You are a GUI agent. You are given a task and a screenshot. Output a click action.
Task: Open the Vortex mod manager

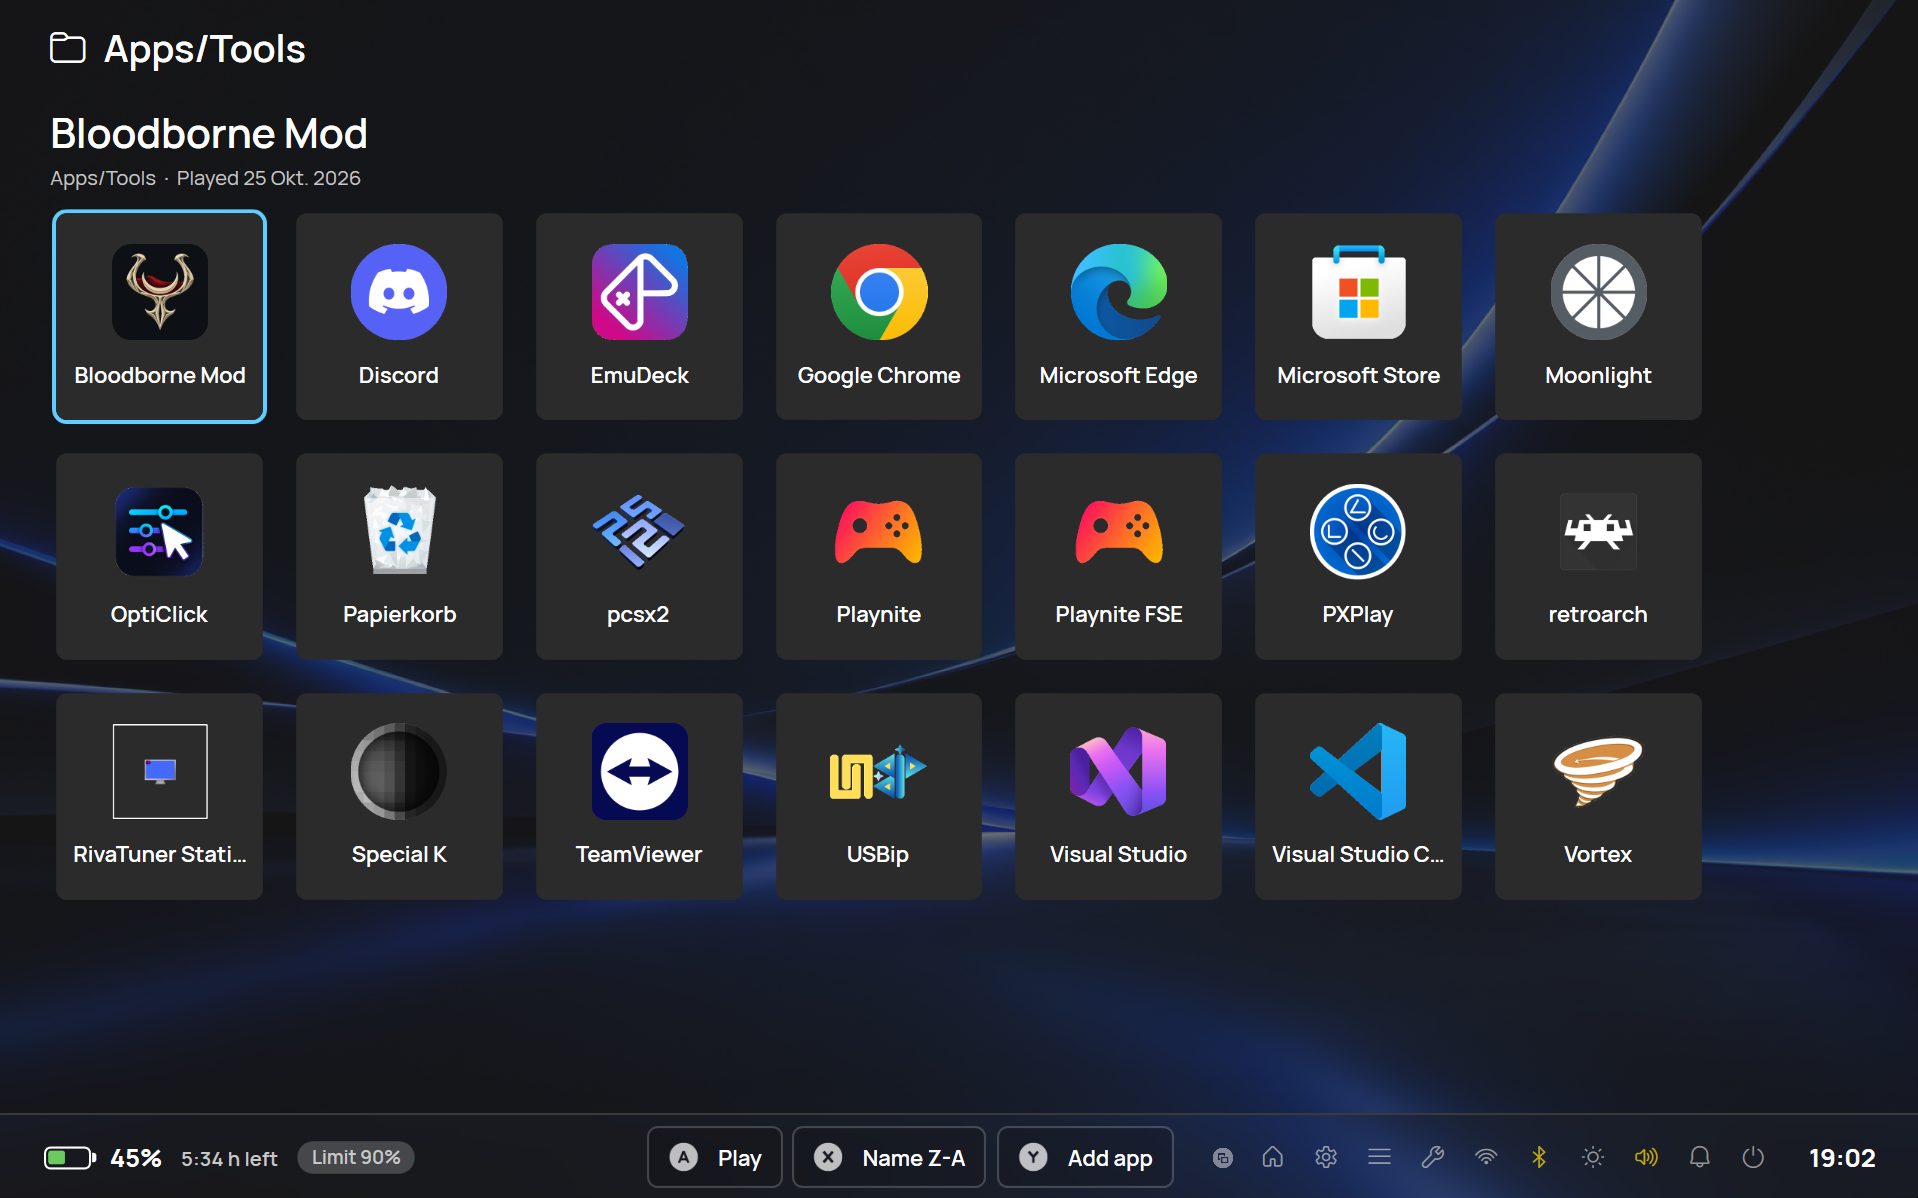(x=1598, y=796)
